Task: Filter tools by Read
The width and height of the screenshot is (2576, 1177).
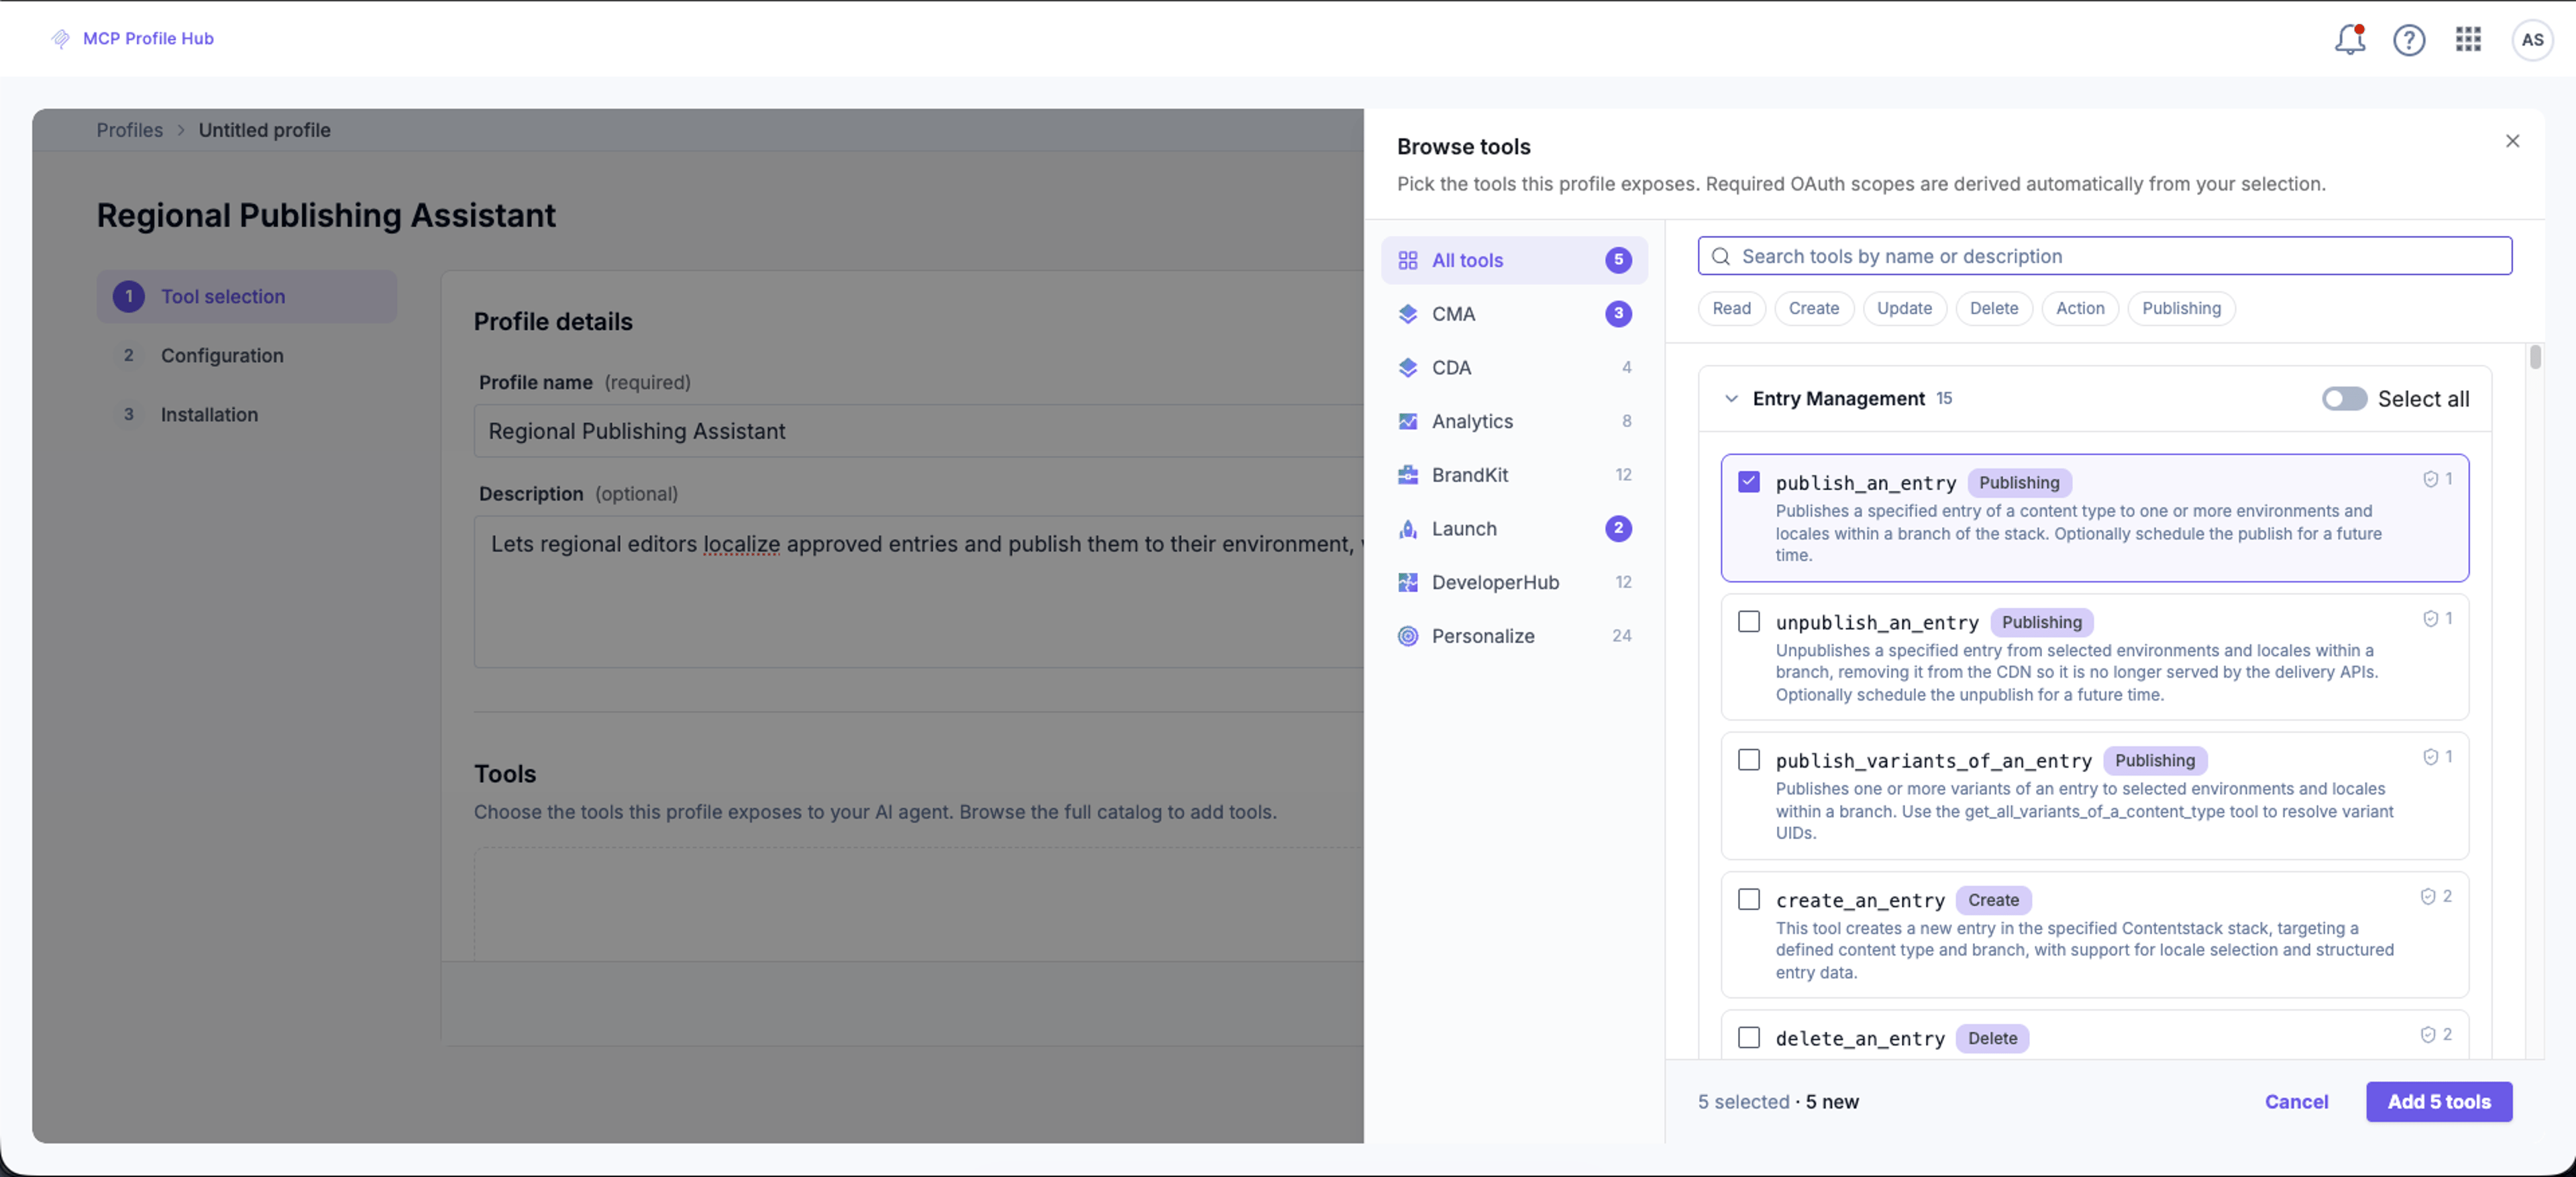Action: 1731,308
